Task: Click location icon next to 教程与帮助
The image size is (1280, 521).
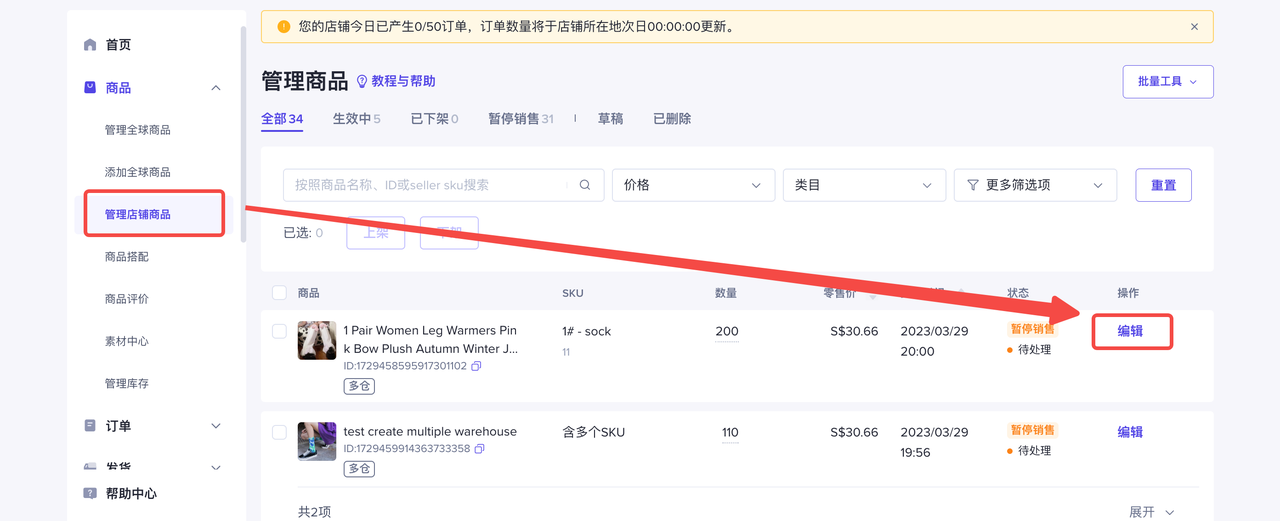Action: [x=362, y=82]
